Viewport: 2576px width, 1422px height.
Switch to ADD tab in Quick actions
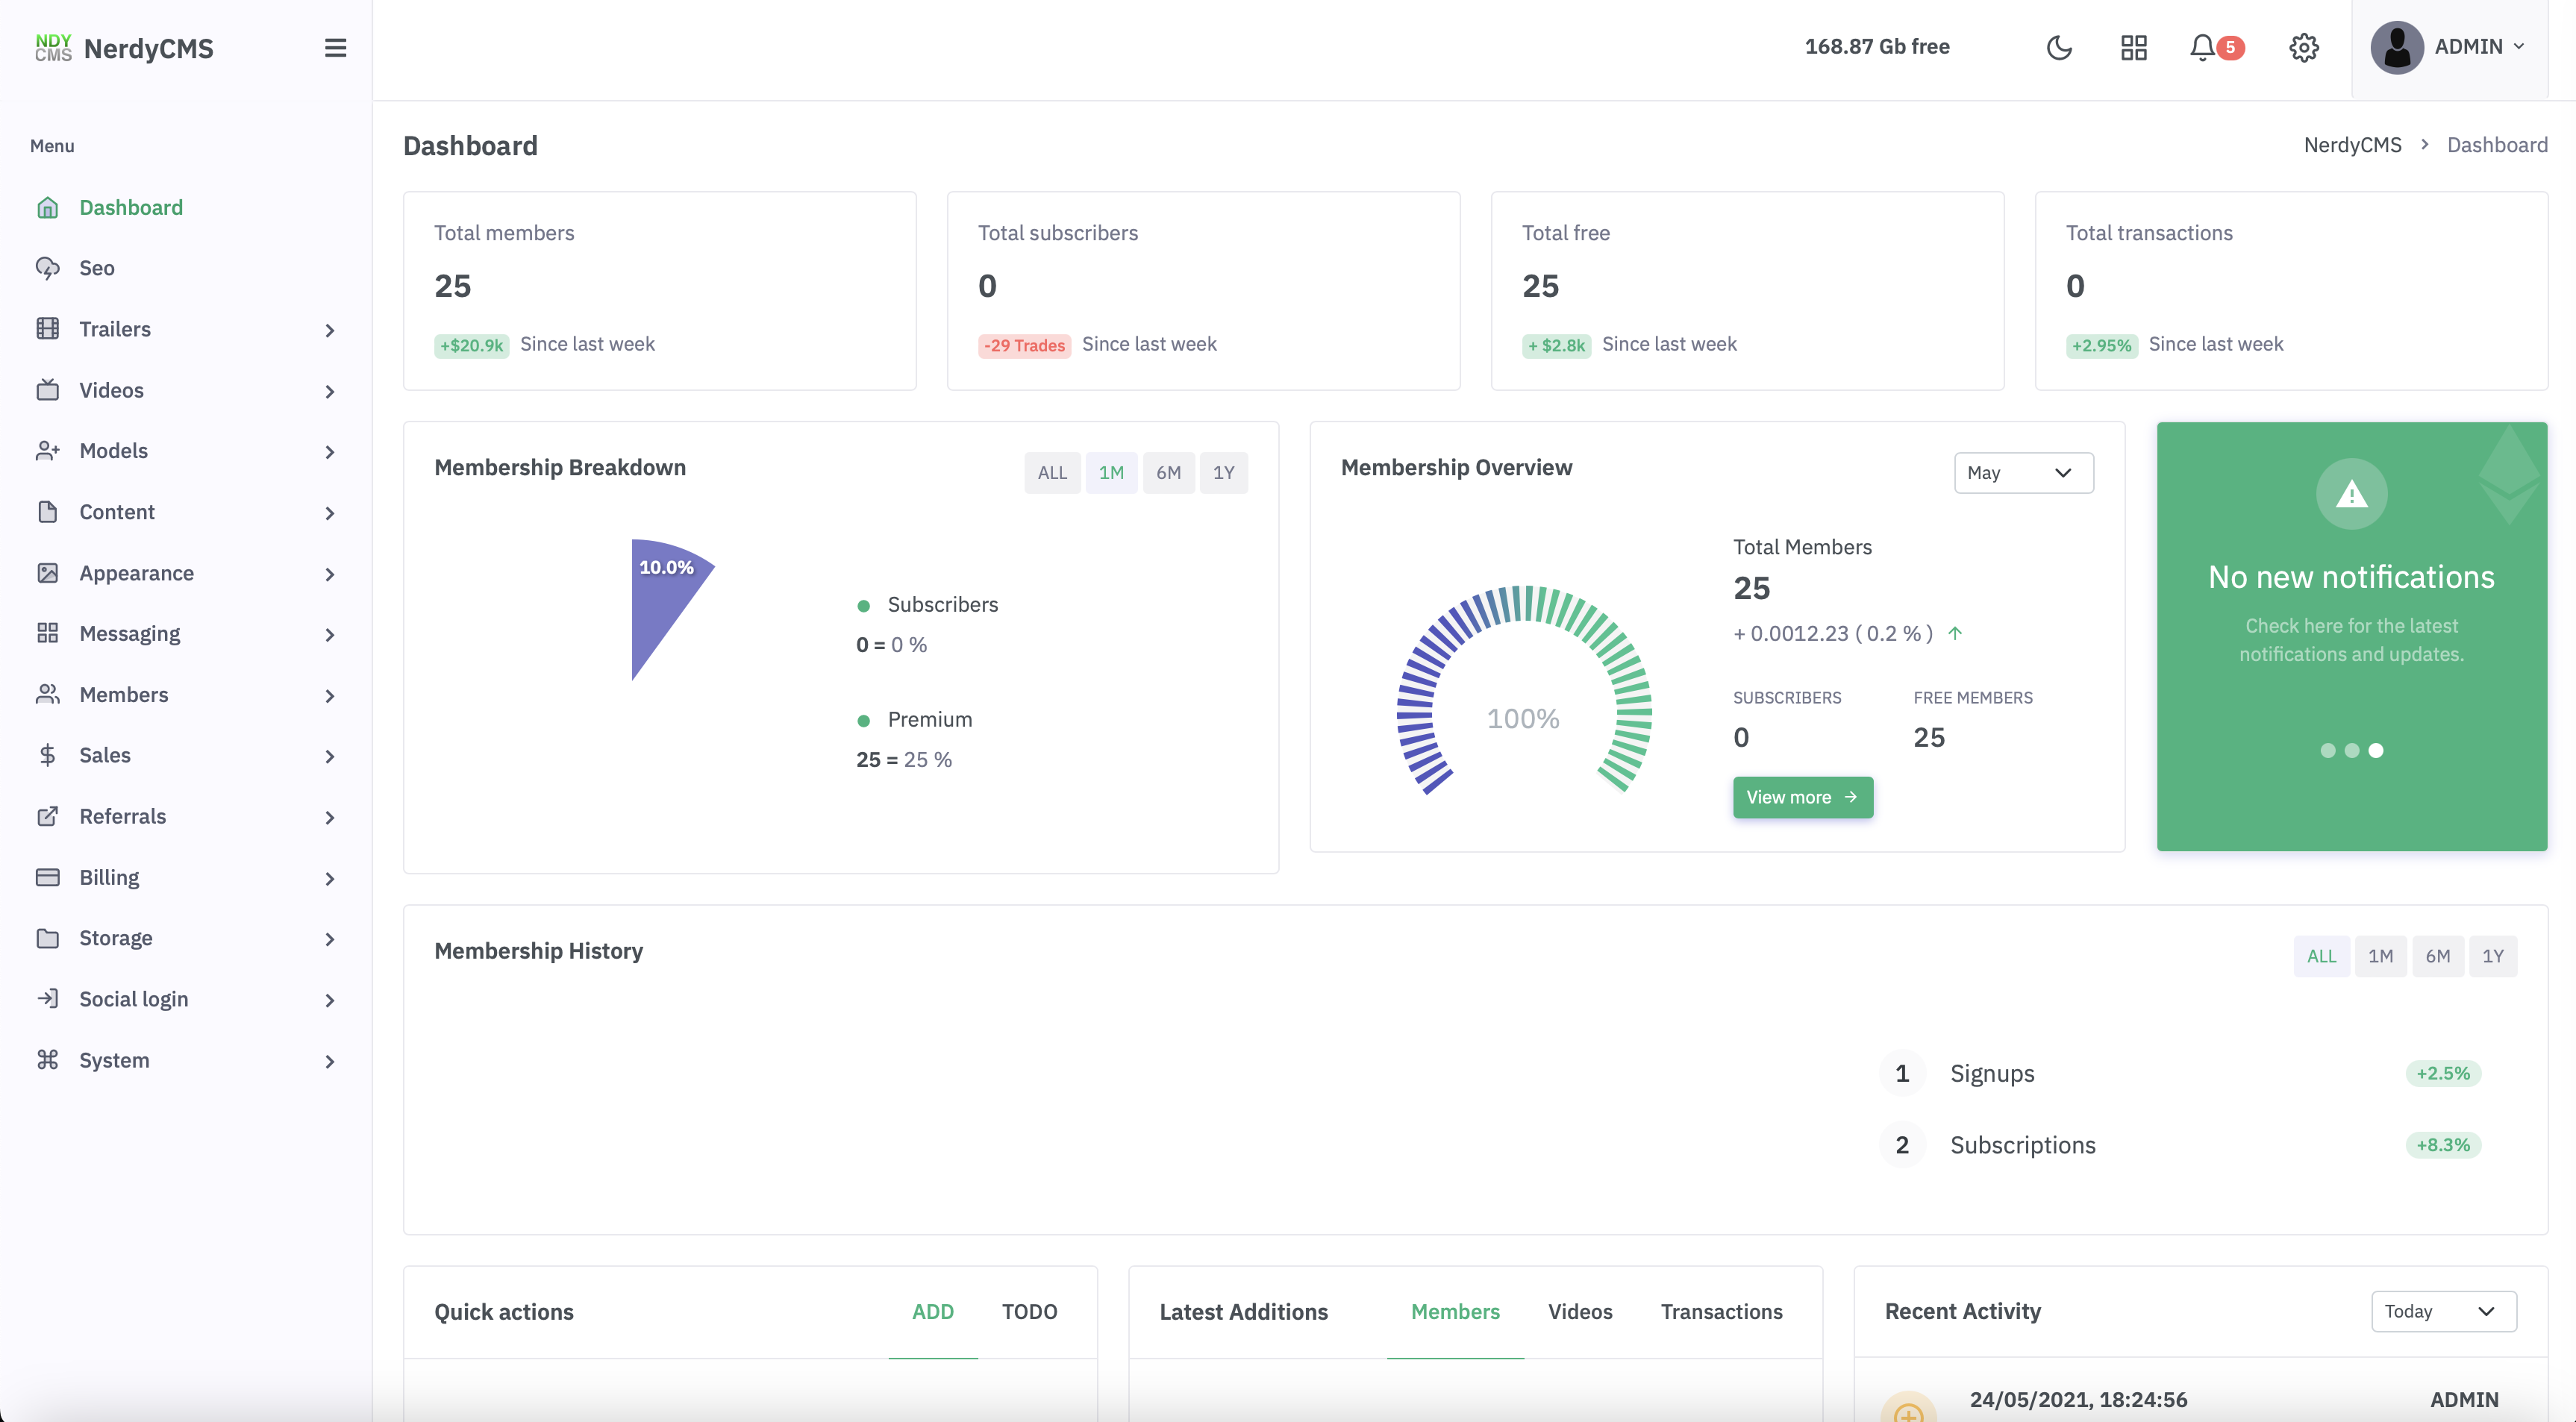coord(933,1311)
